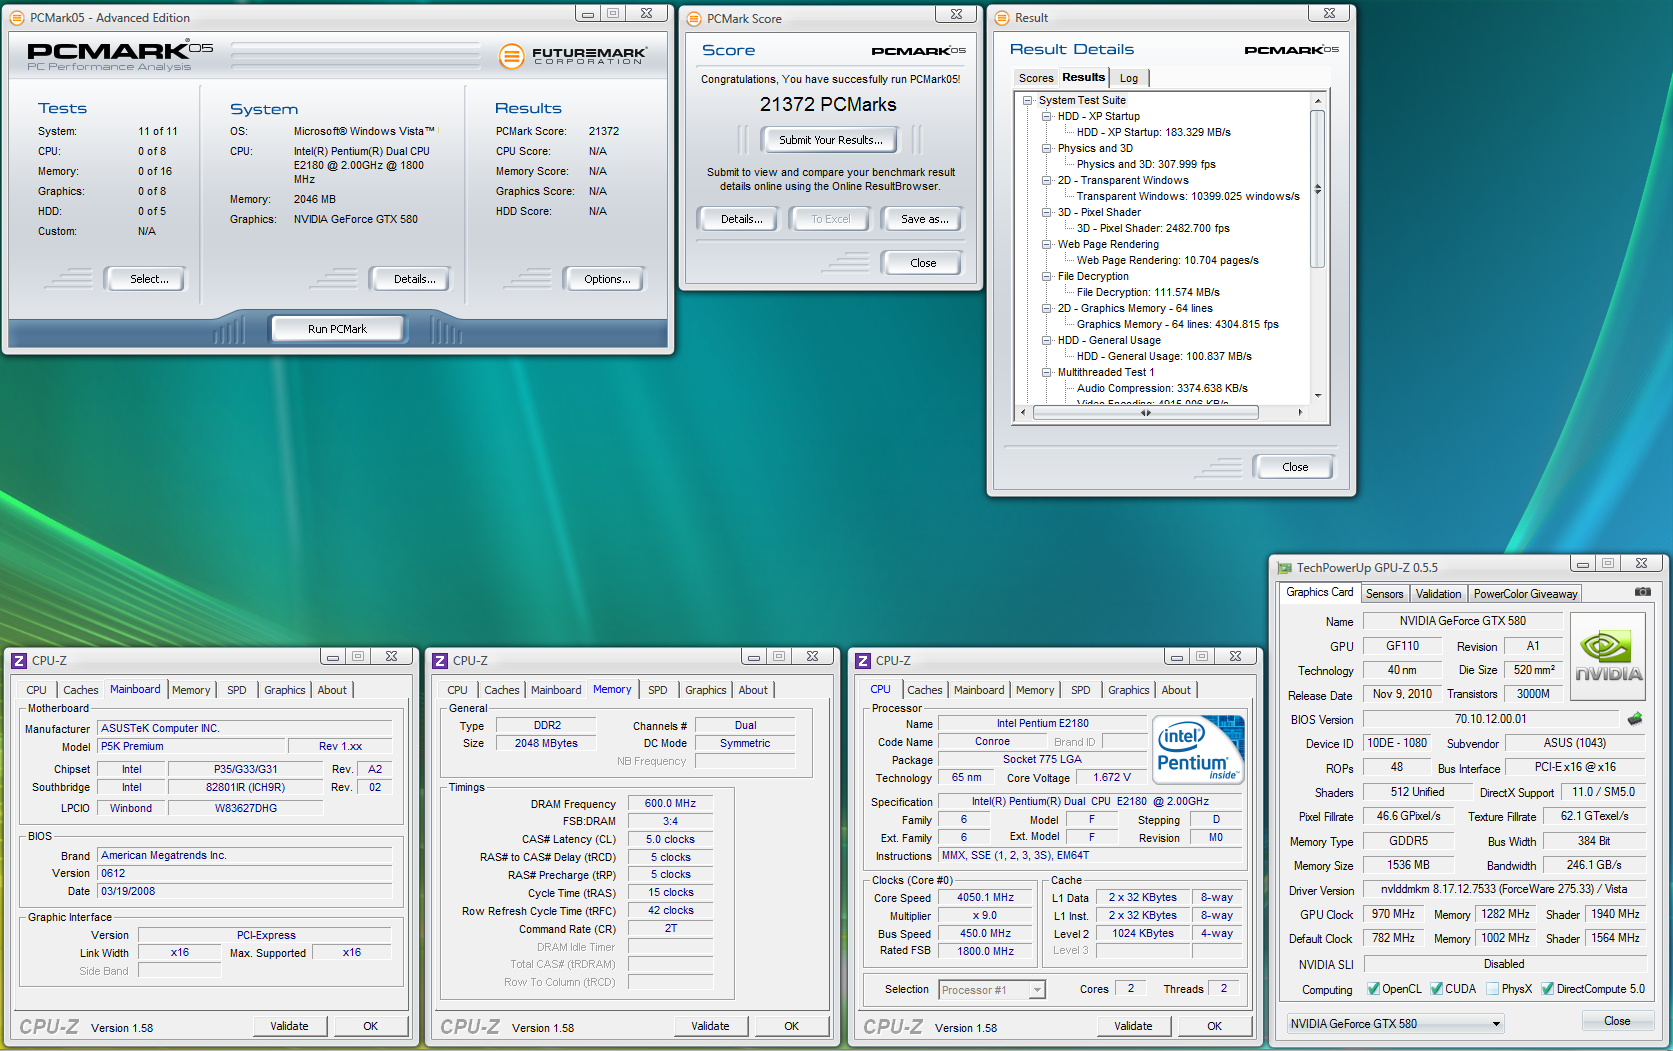Click the Run PCMark button
The image size is (1673, 1051).
pos(337,329)
